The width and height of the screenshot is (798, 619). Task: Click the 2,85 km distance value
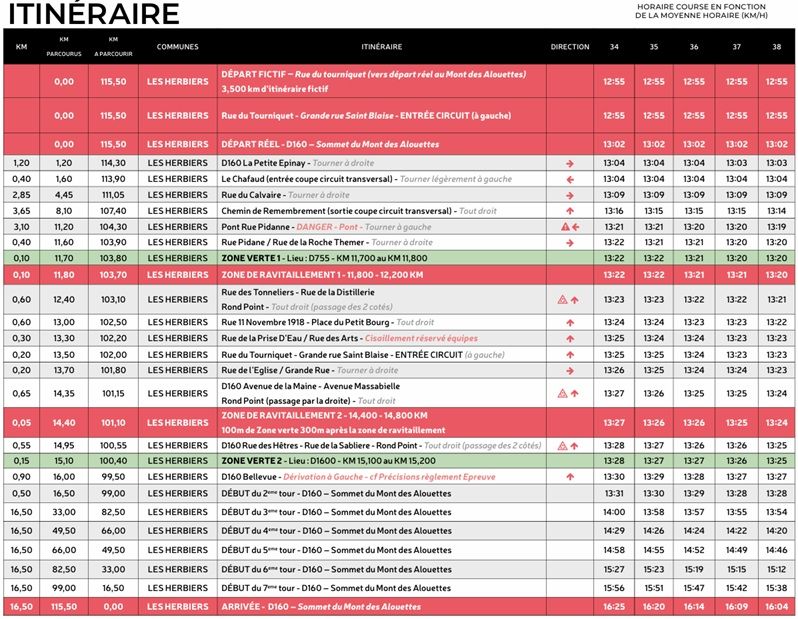[21, 195]
